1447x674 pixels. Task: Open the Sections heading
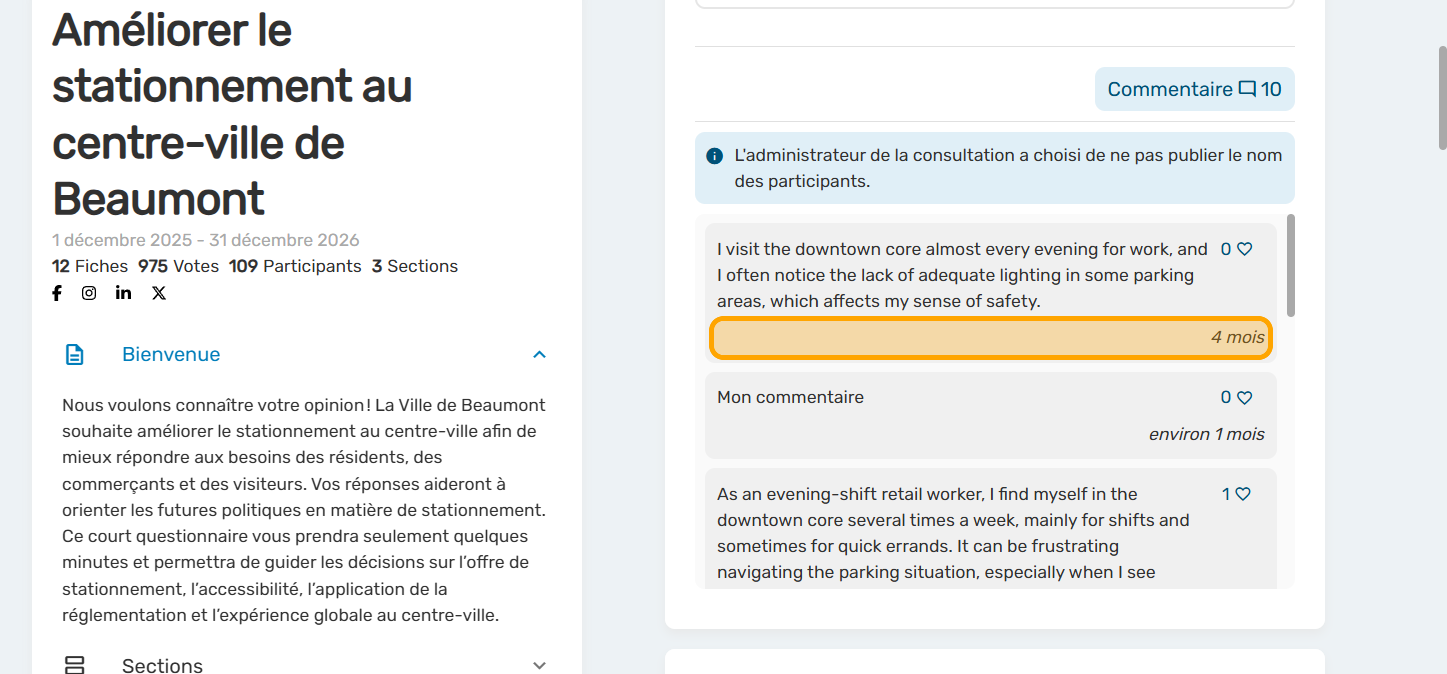162,665
